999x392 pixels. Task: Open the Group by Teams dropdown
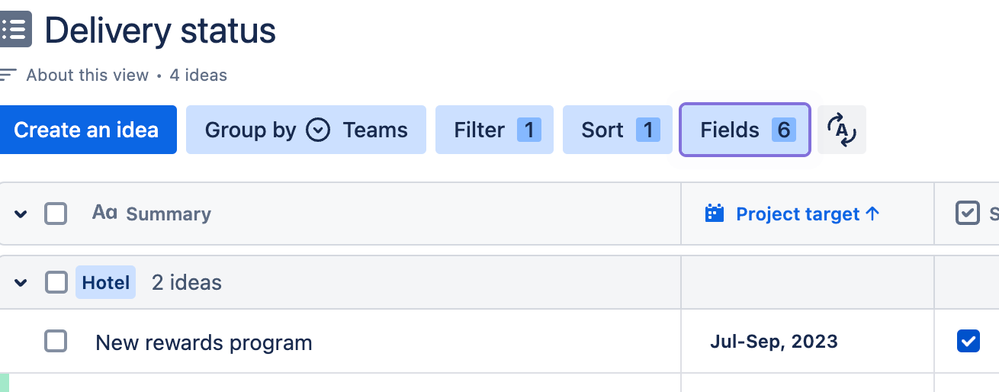(x=306, y=129)
